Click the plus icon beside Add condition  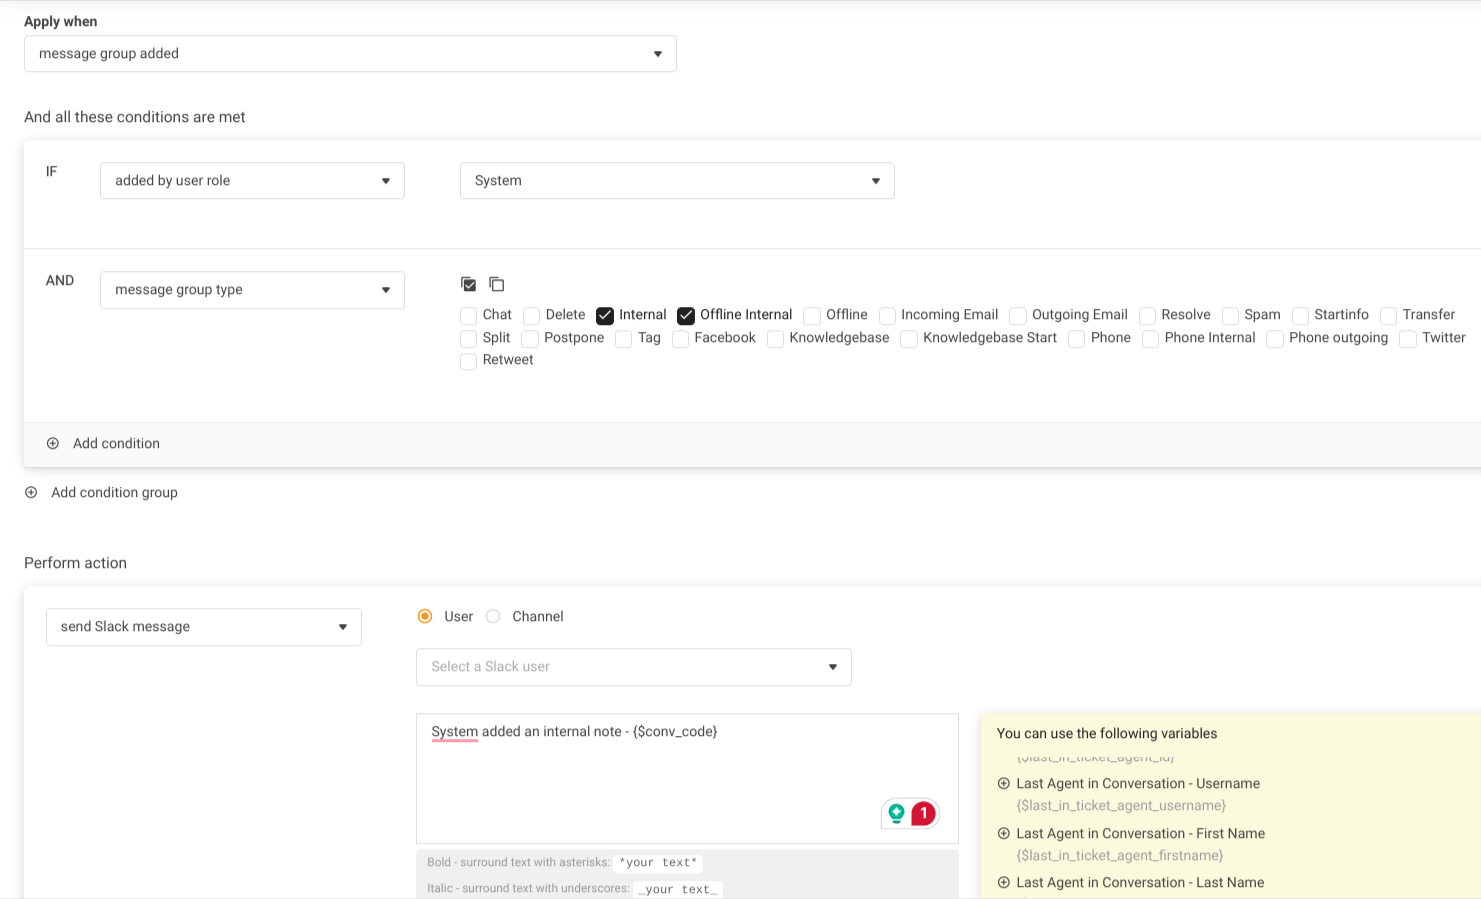coord(53,443)
